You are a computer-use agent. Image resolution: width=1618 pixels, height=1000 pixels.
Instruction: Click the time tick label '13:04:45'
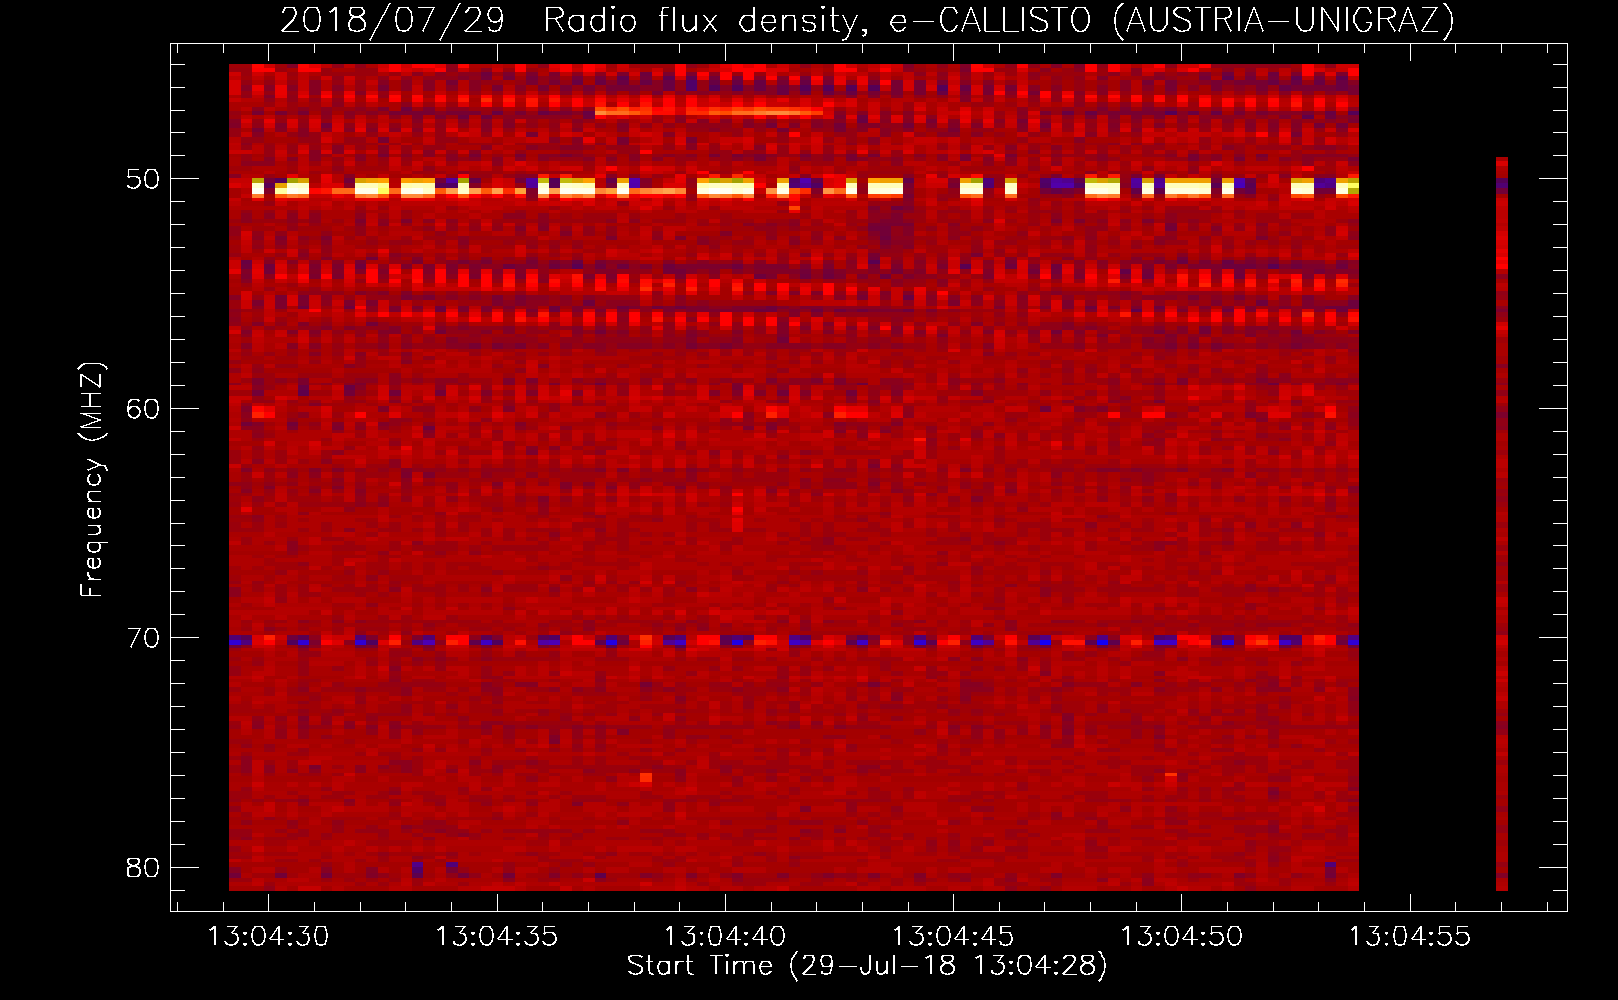953,937
